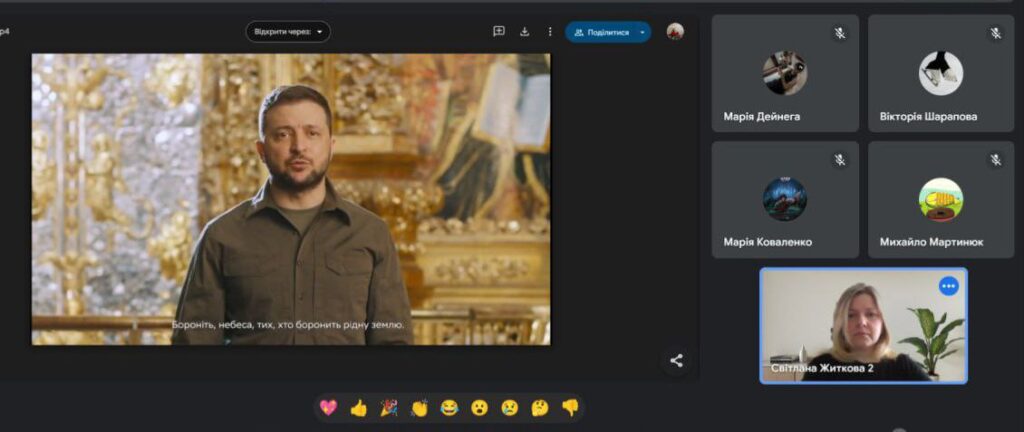This screenshot has height=432, width=1024.
Task: Click the name label Марія Дейнега
Action: coord(761,117)
